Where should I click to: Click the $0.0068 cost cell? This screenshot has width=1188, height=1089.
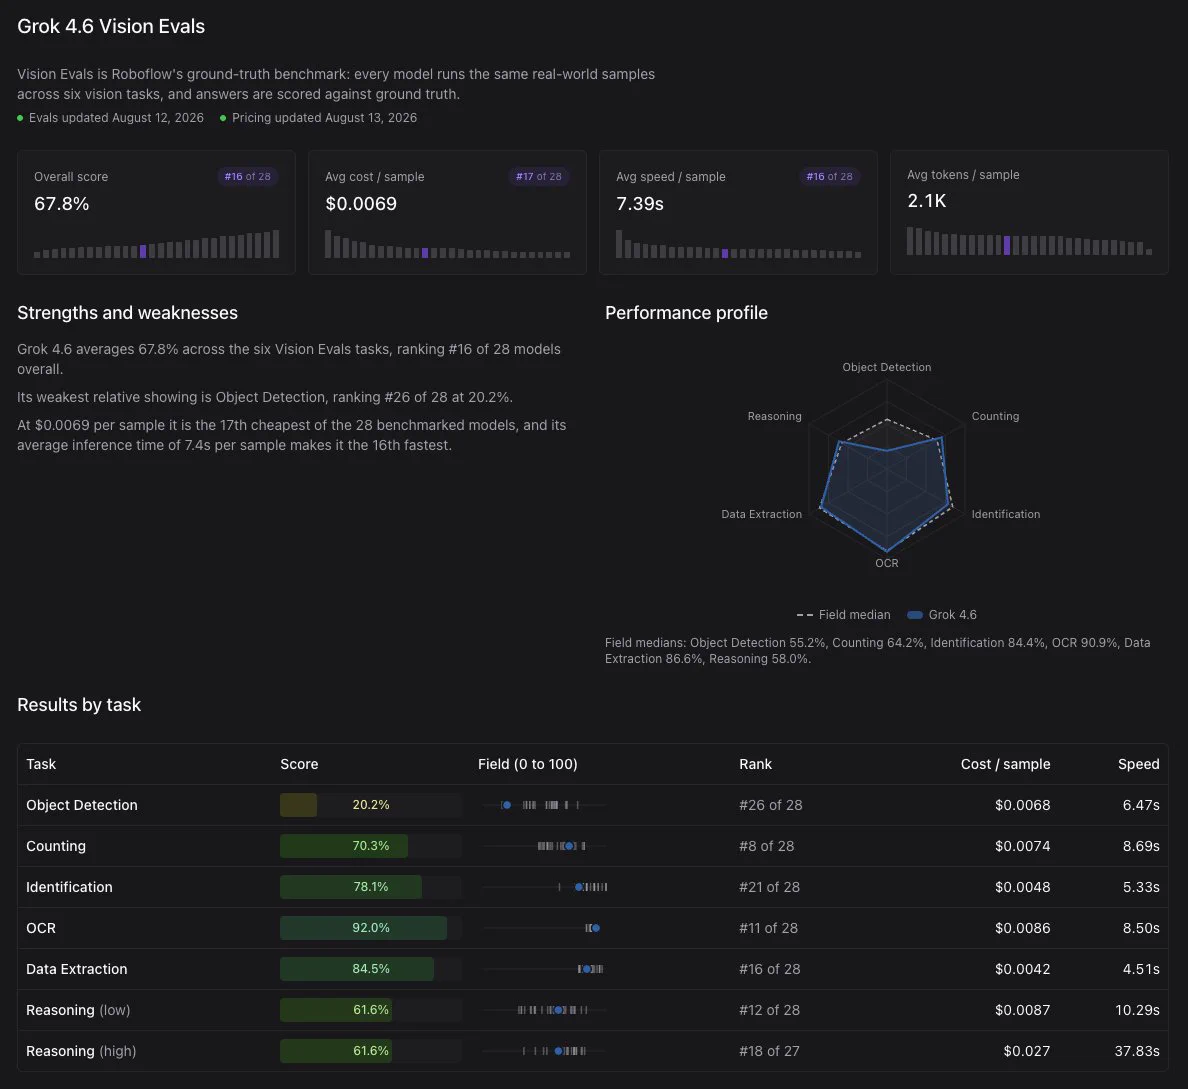(x=1022, y=805)
